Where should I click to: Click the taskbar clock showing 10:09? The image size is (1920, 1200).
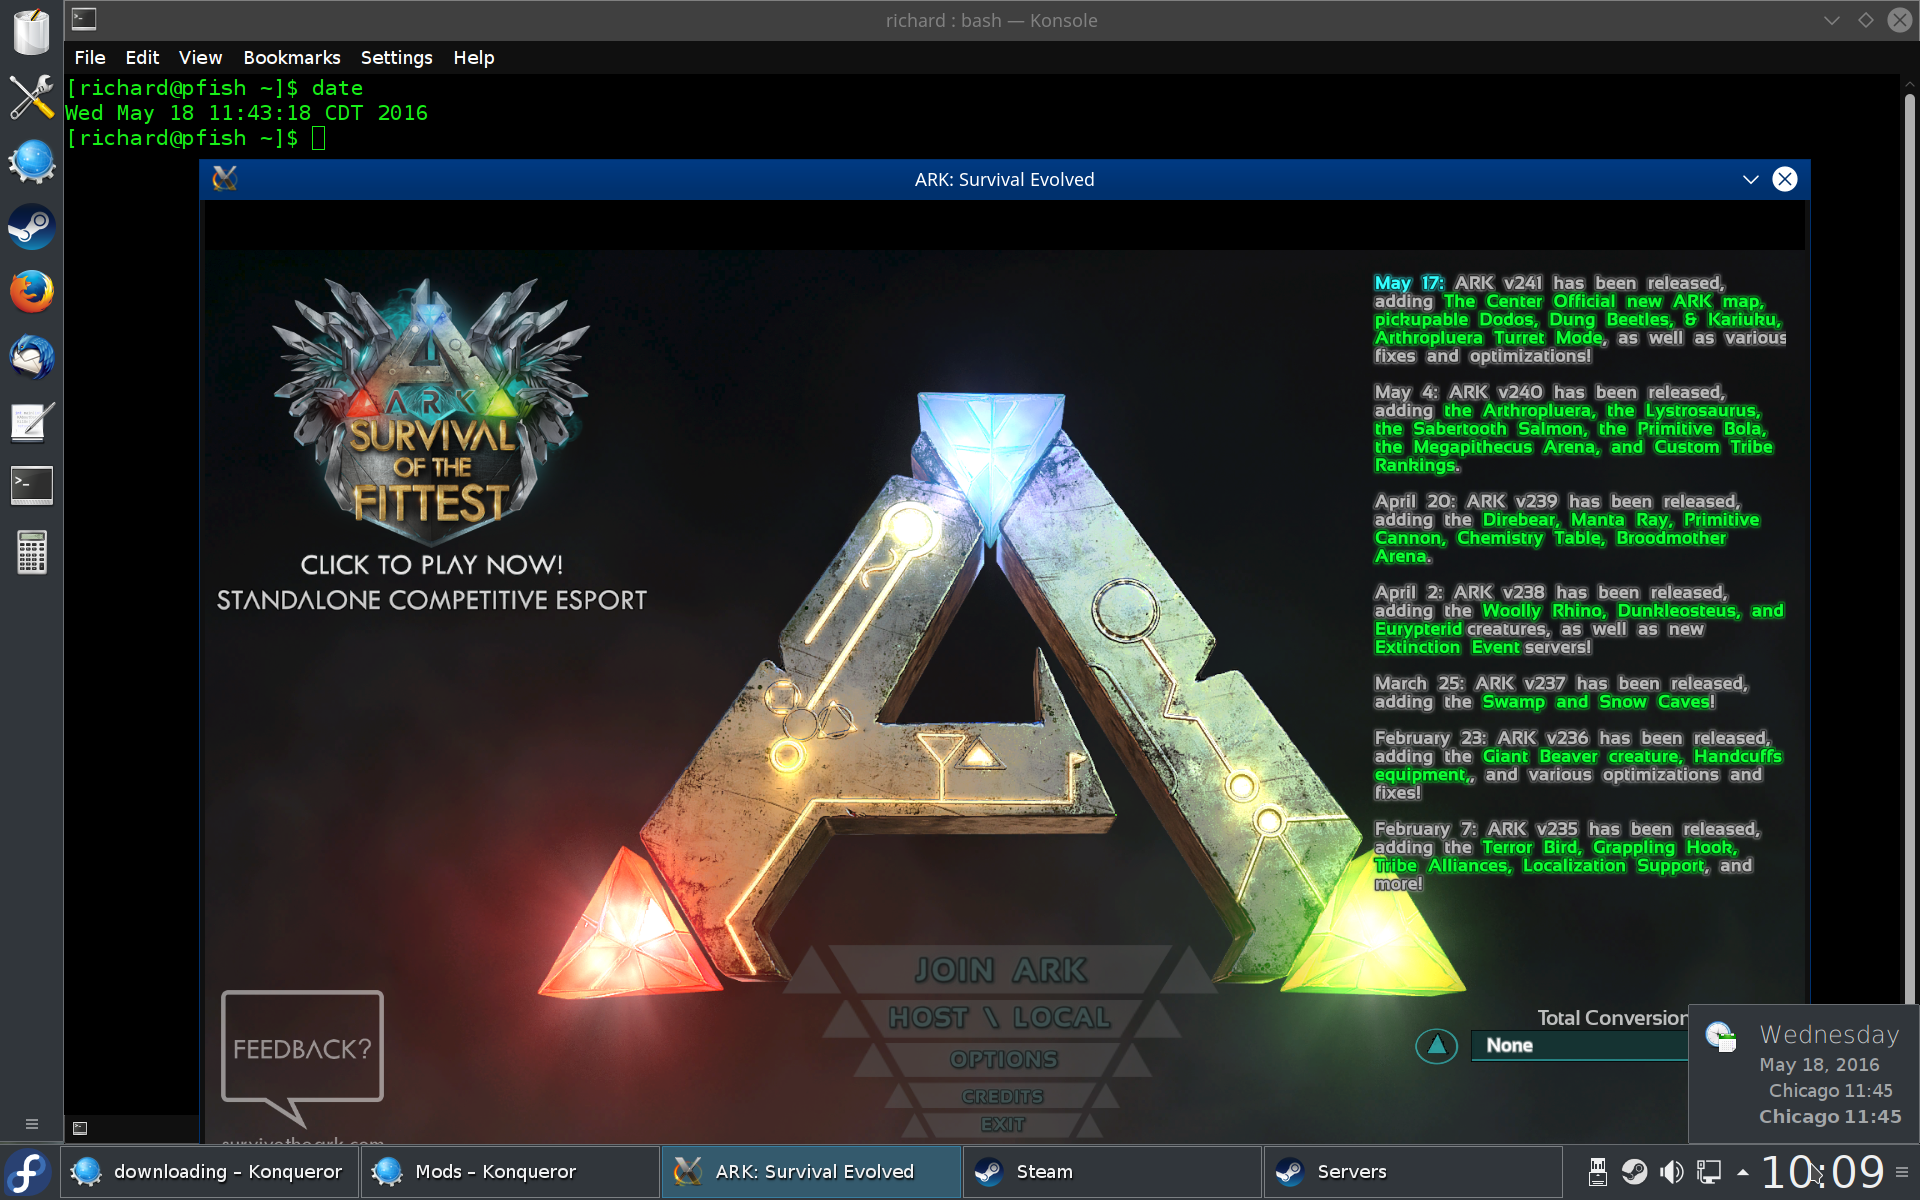(1822, 1172)
